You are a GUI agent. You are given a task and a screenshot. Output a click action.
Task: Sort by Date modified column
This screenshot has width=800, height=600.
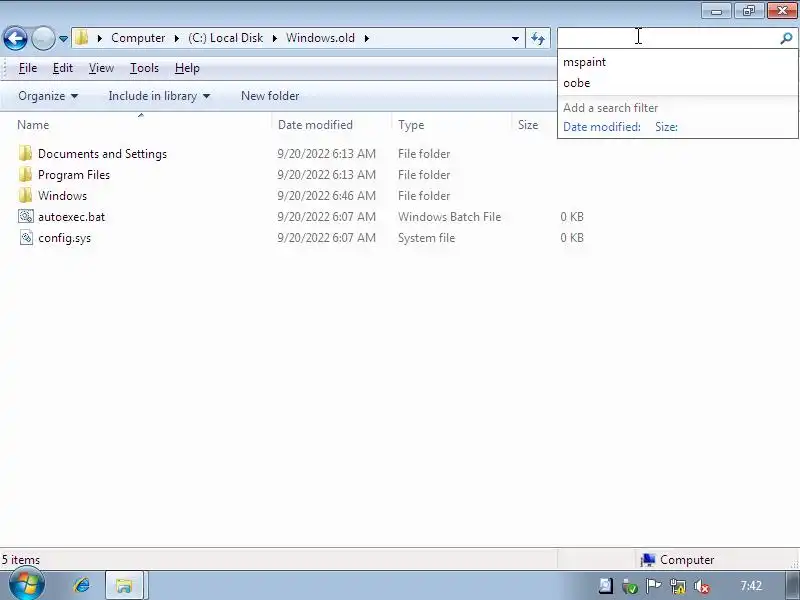pos(315,125)
